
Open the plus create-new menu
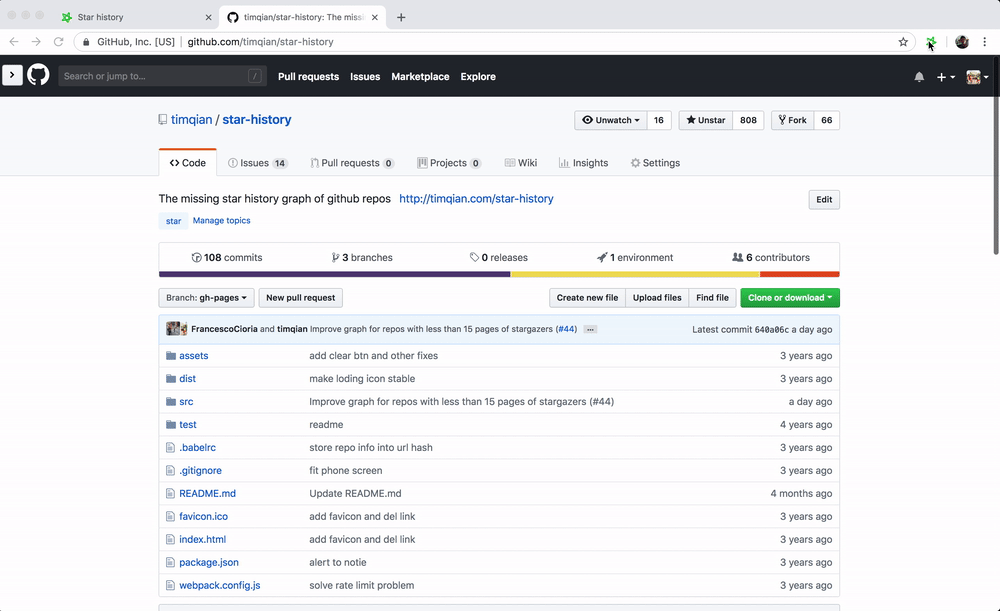(x=945, y=77)
